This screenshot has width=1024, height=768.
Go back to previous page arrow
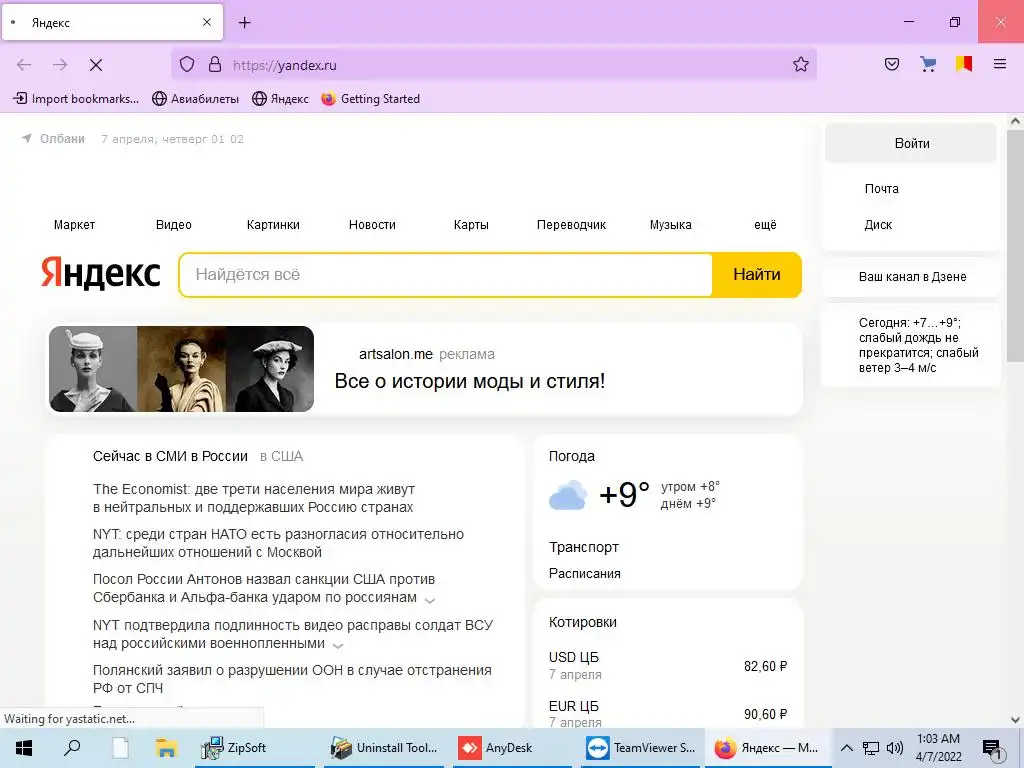[x=24, y=65]
